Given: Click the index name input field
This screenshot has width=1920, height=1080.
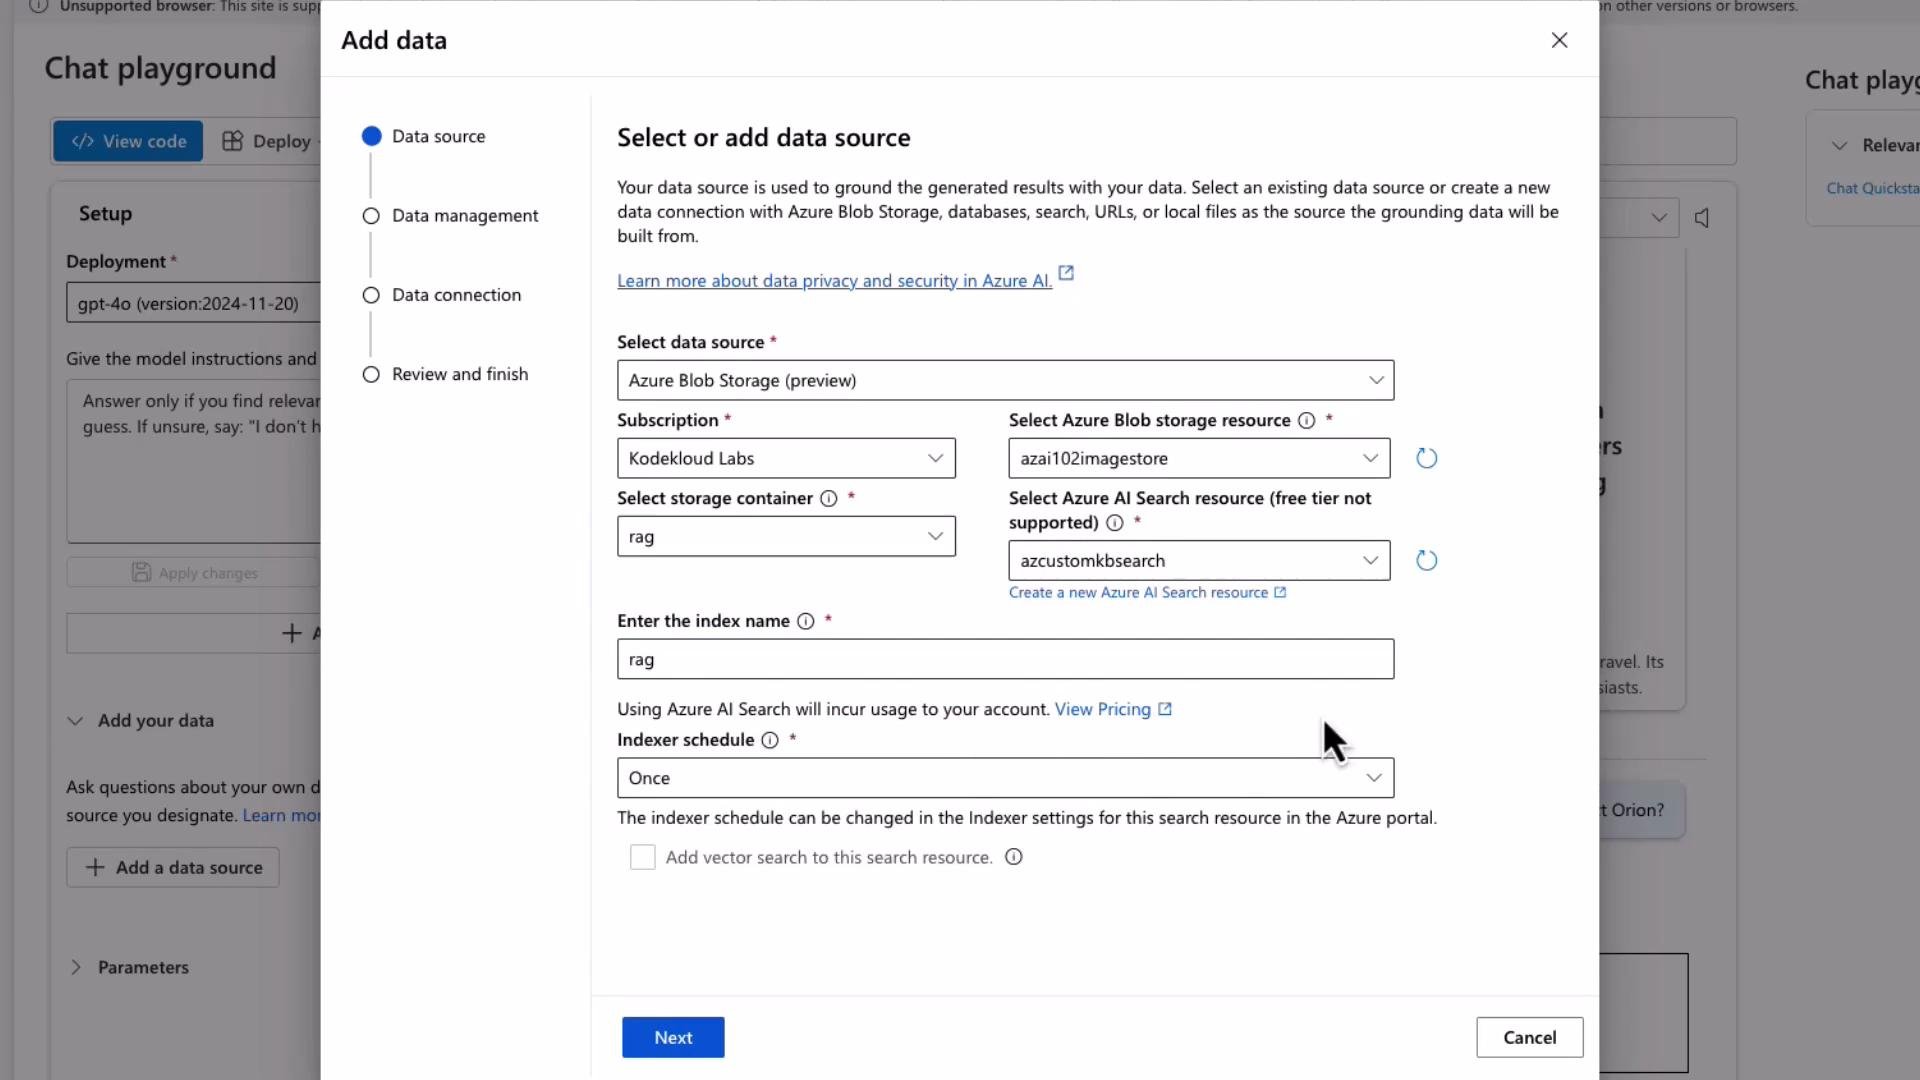Looking at the screenshot, I should pyautogui.click(x=1005, y=659).
